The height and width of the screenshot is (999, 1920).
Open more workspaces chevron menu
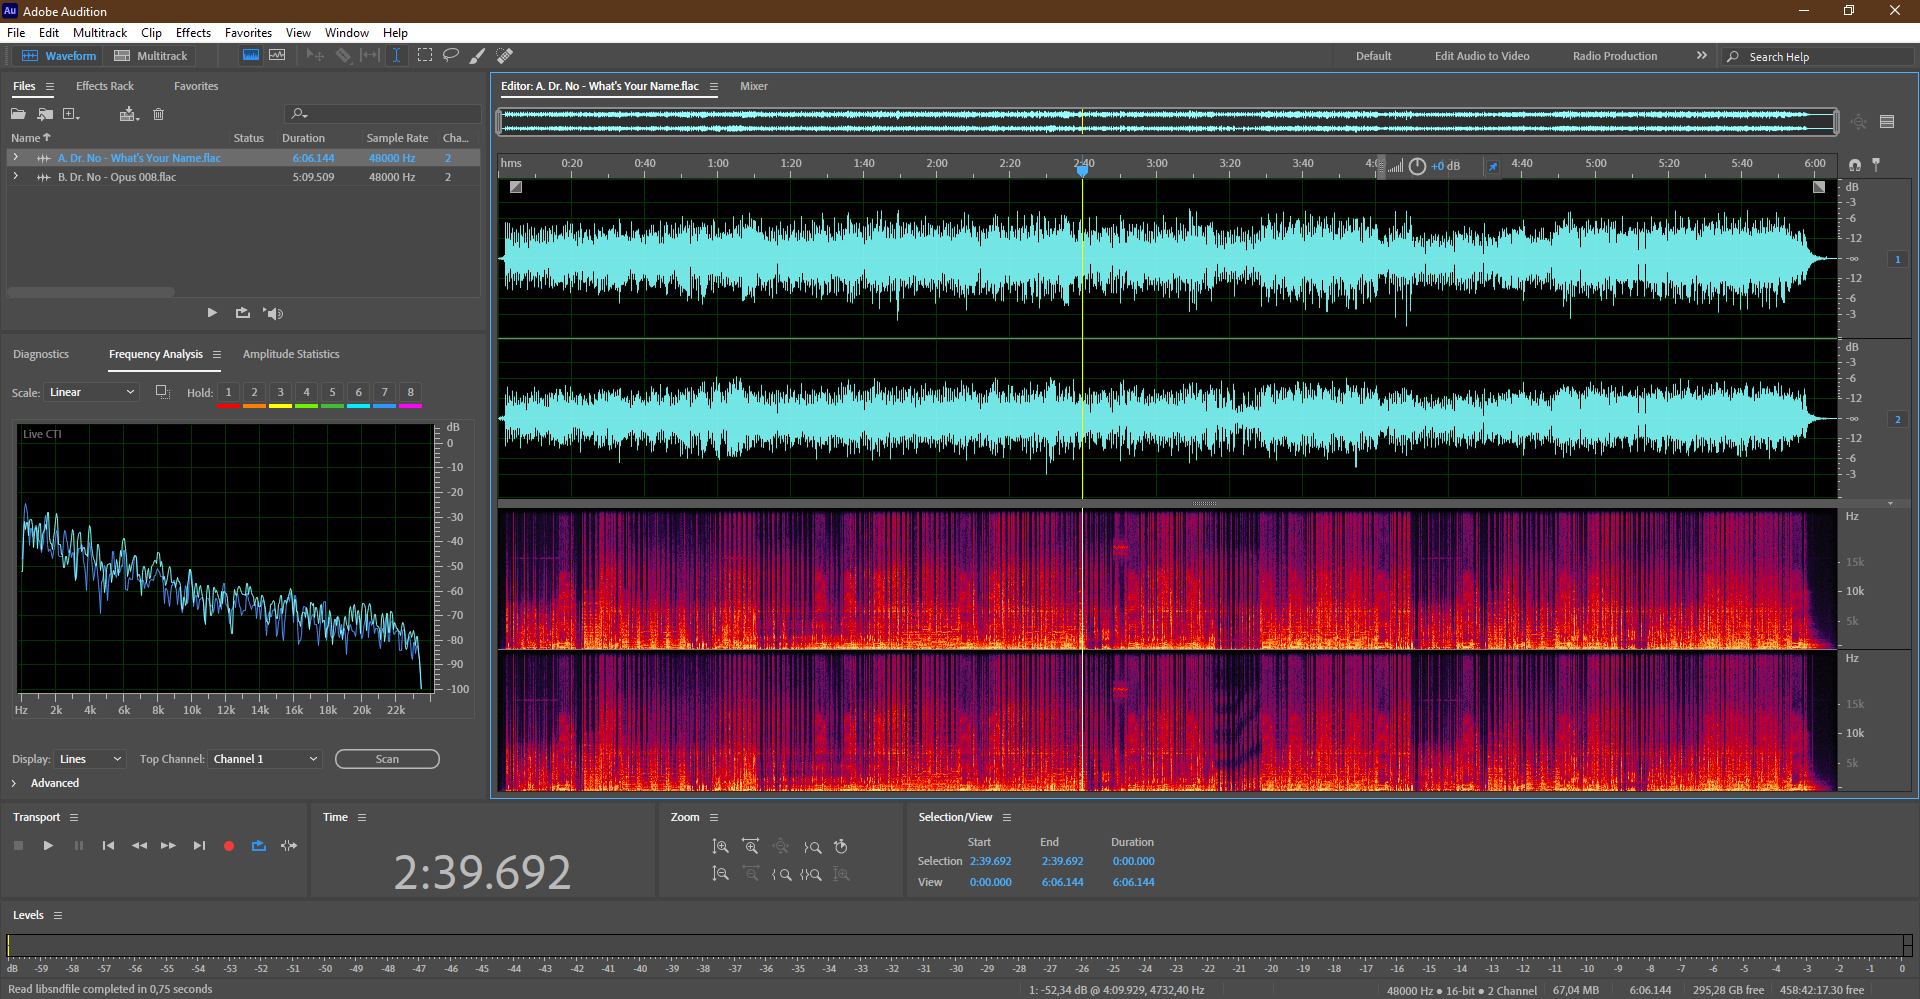1702,56
